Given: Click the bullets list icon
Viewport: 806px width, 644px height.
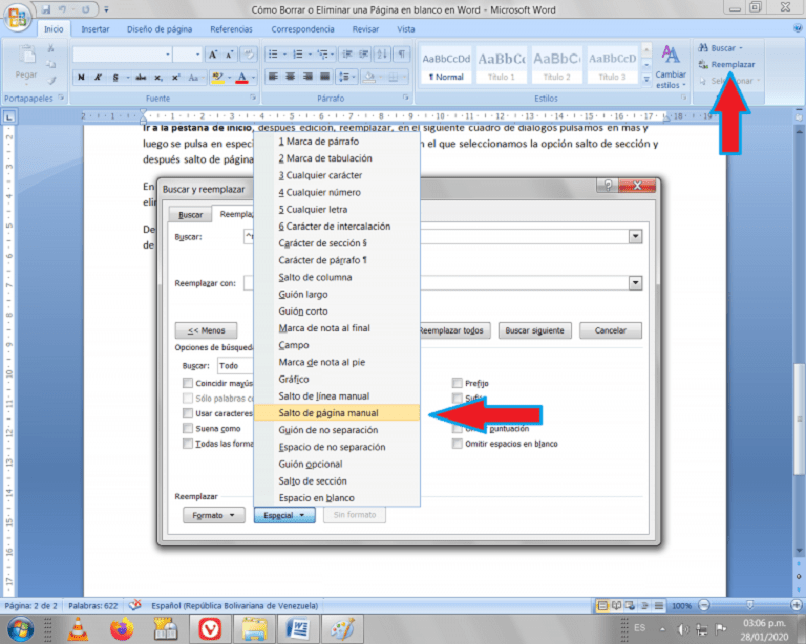Looking at the screenshot, I should 273,54.
